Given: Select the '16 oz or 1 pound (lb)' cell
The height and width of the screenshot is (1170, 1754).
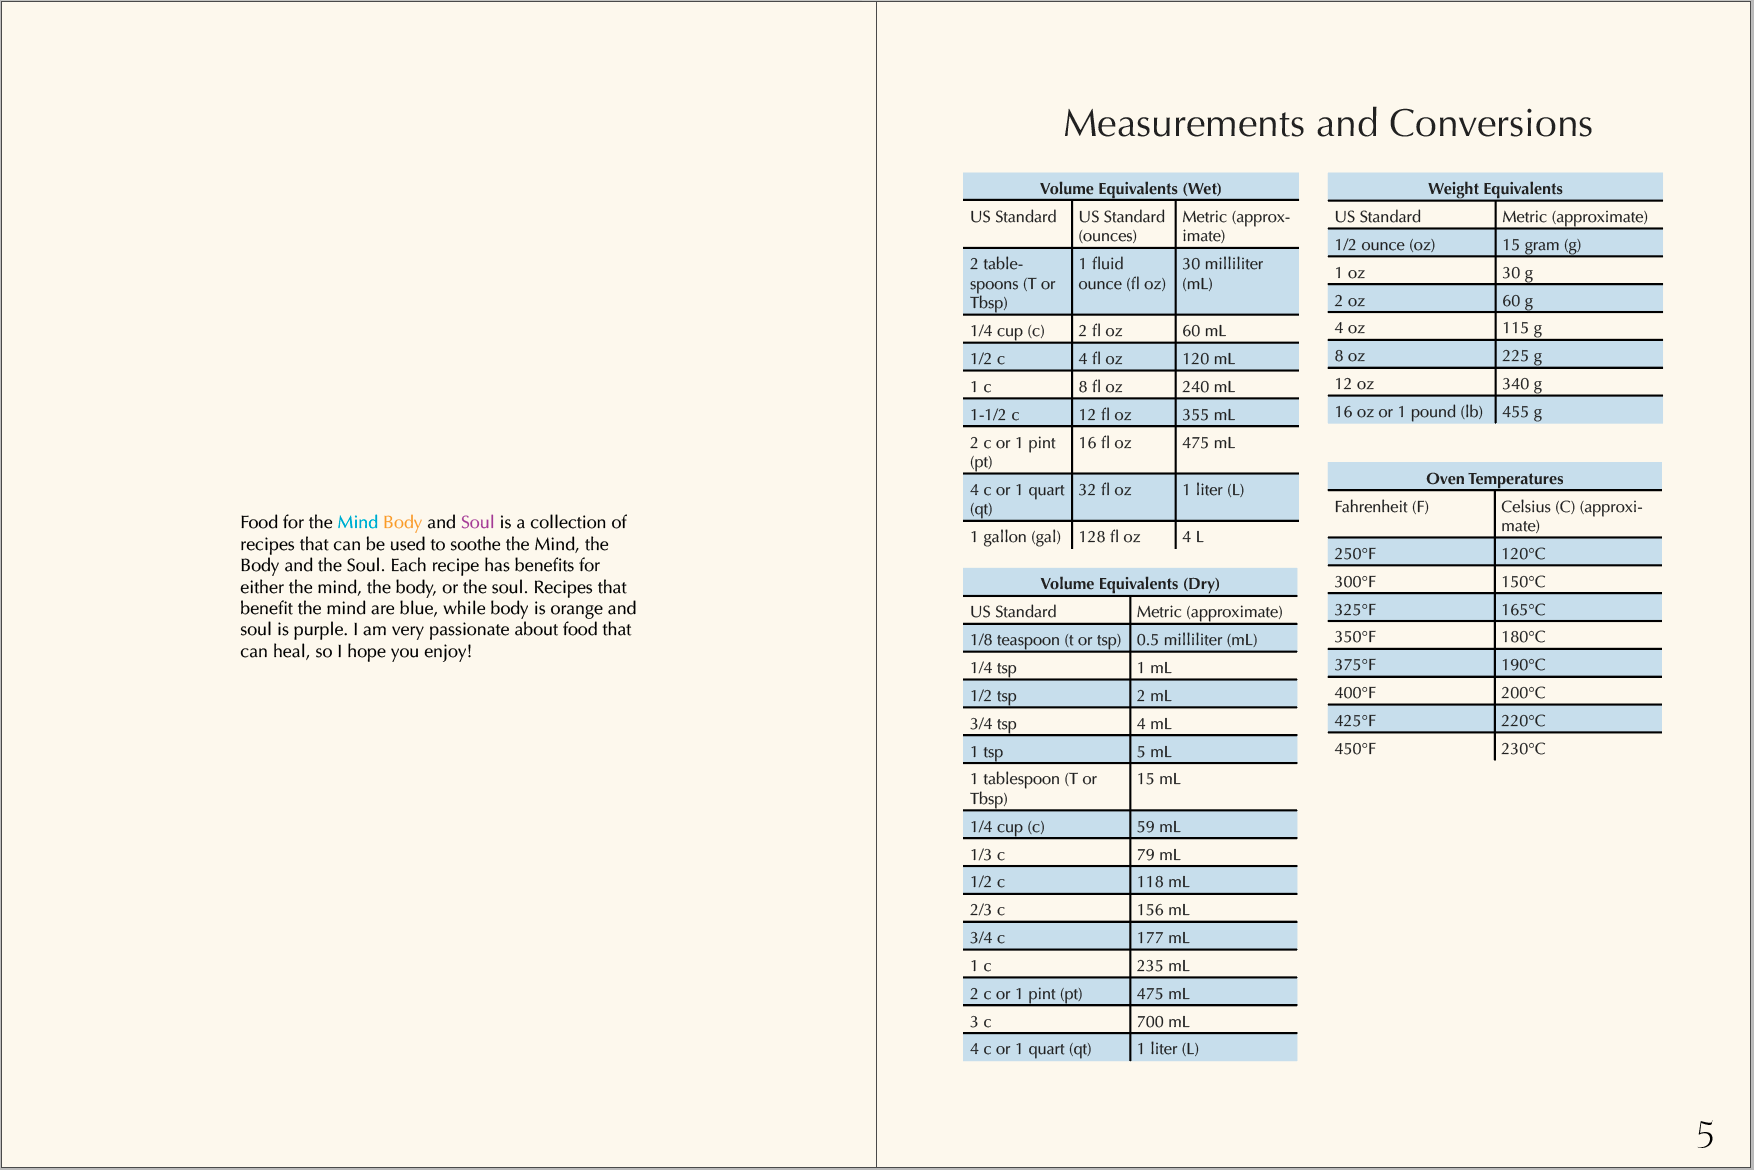Looking at the screenshot, I should pos(1411,411).
